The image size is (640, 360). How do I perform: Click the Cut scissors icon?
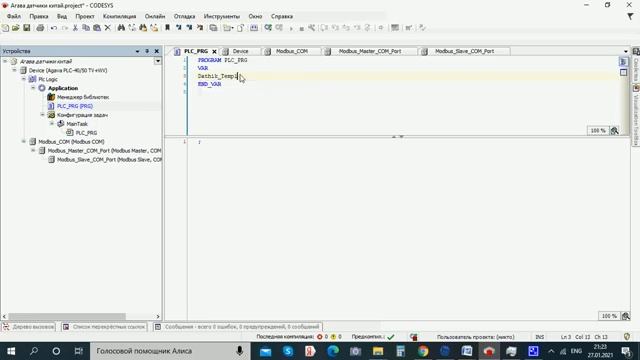coord(75,28)
